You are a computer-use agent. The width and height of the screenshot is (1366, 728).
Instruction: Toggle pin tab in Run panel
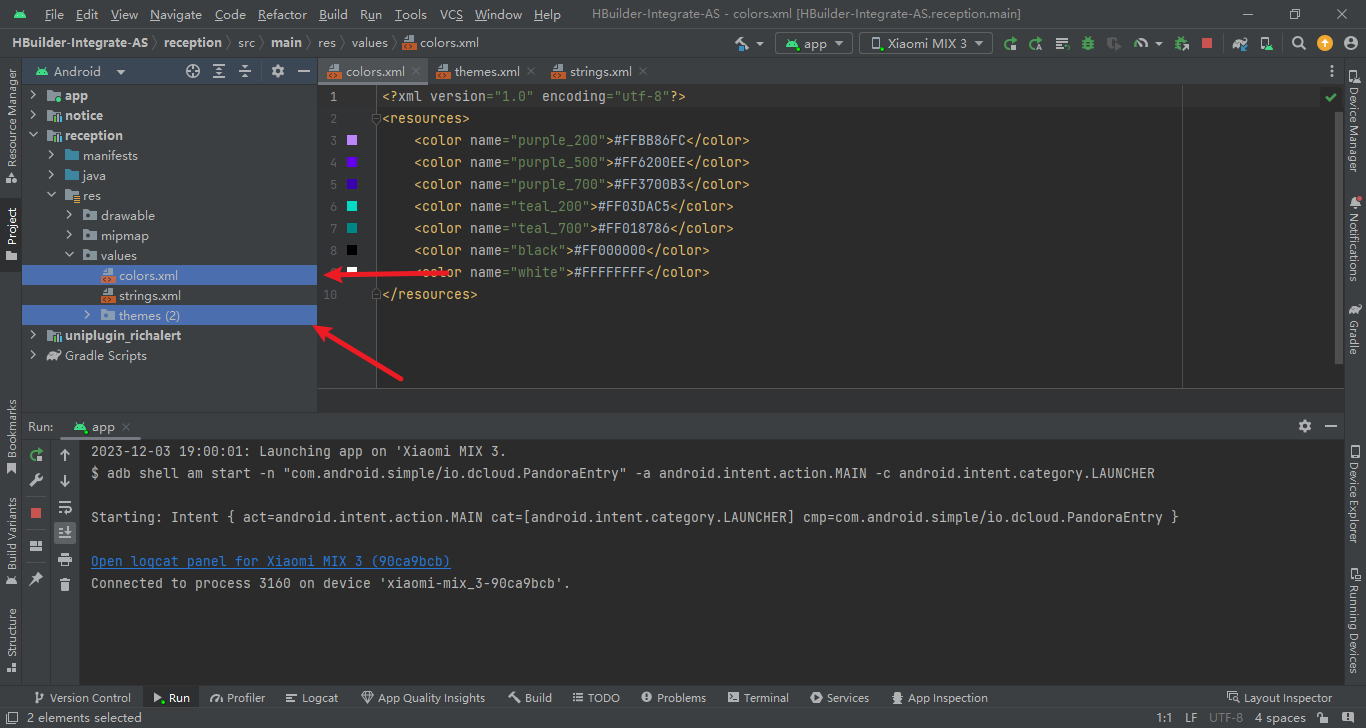click(36, 579)
